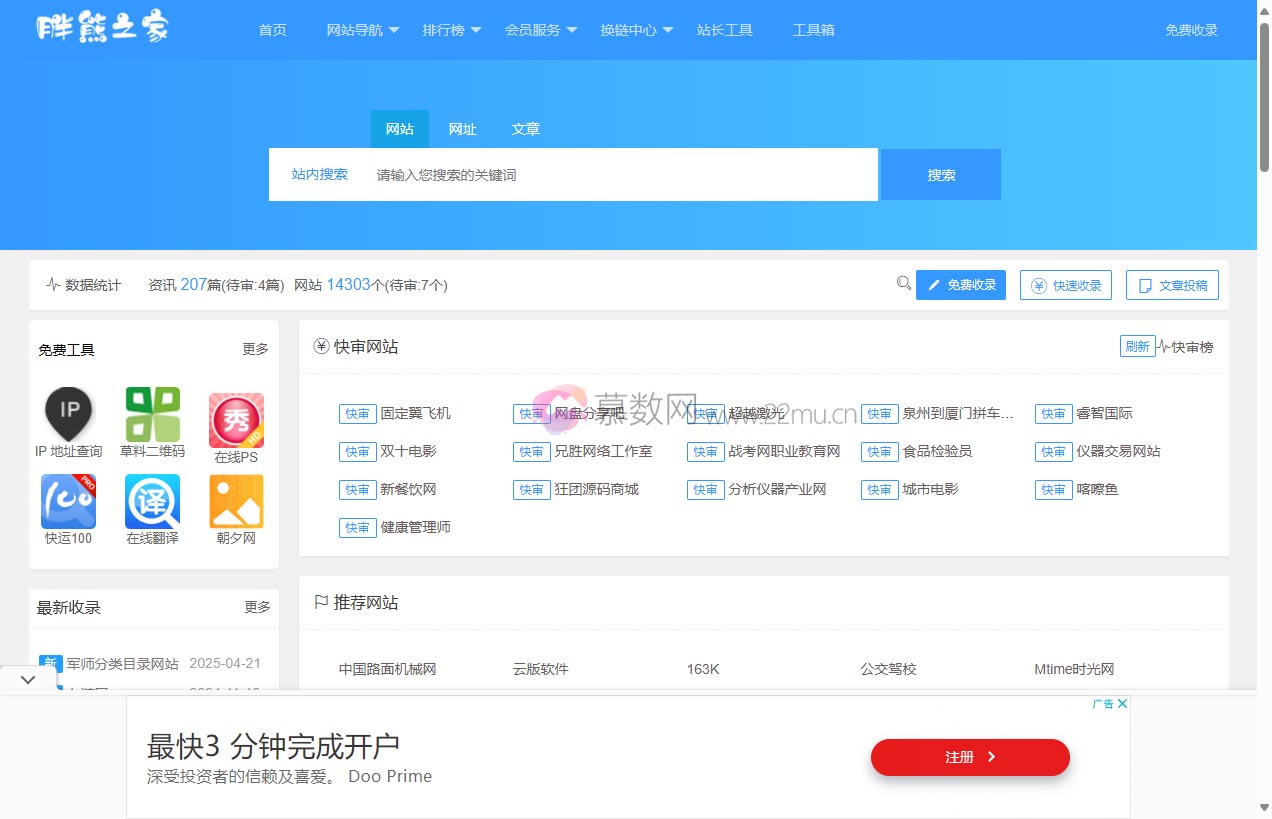
Task: Launch the 在线PS online editor
Action: pos(235,421)
